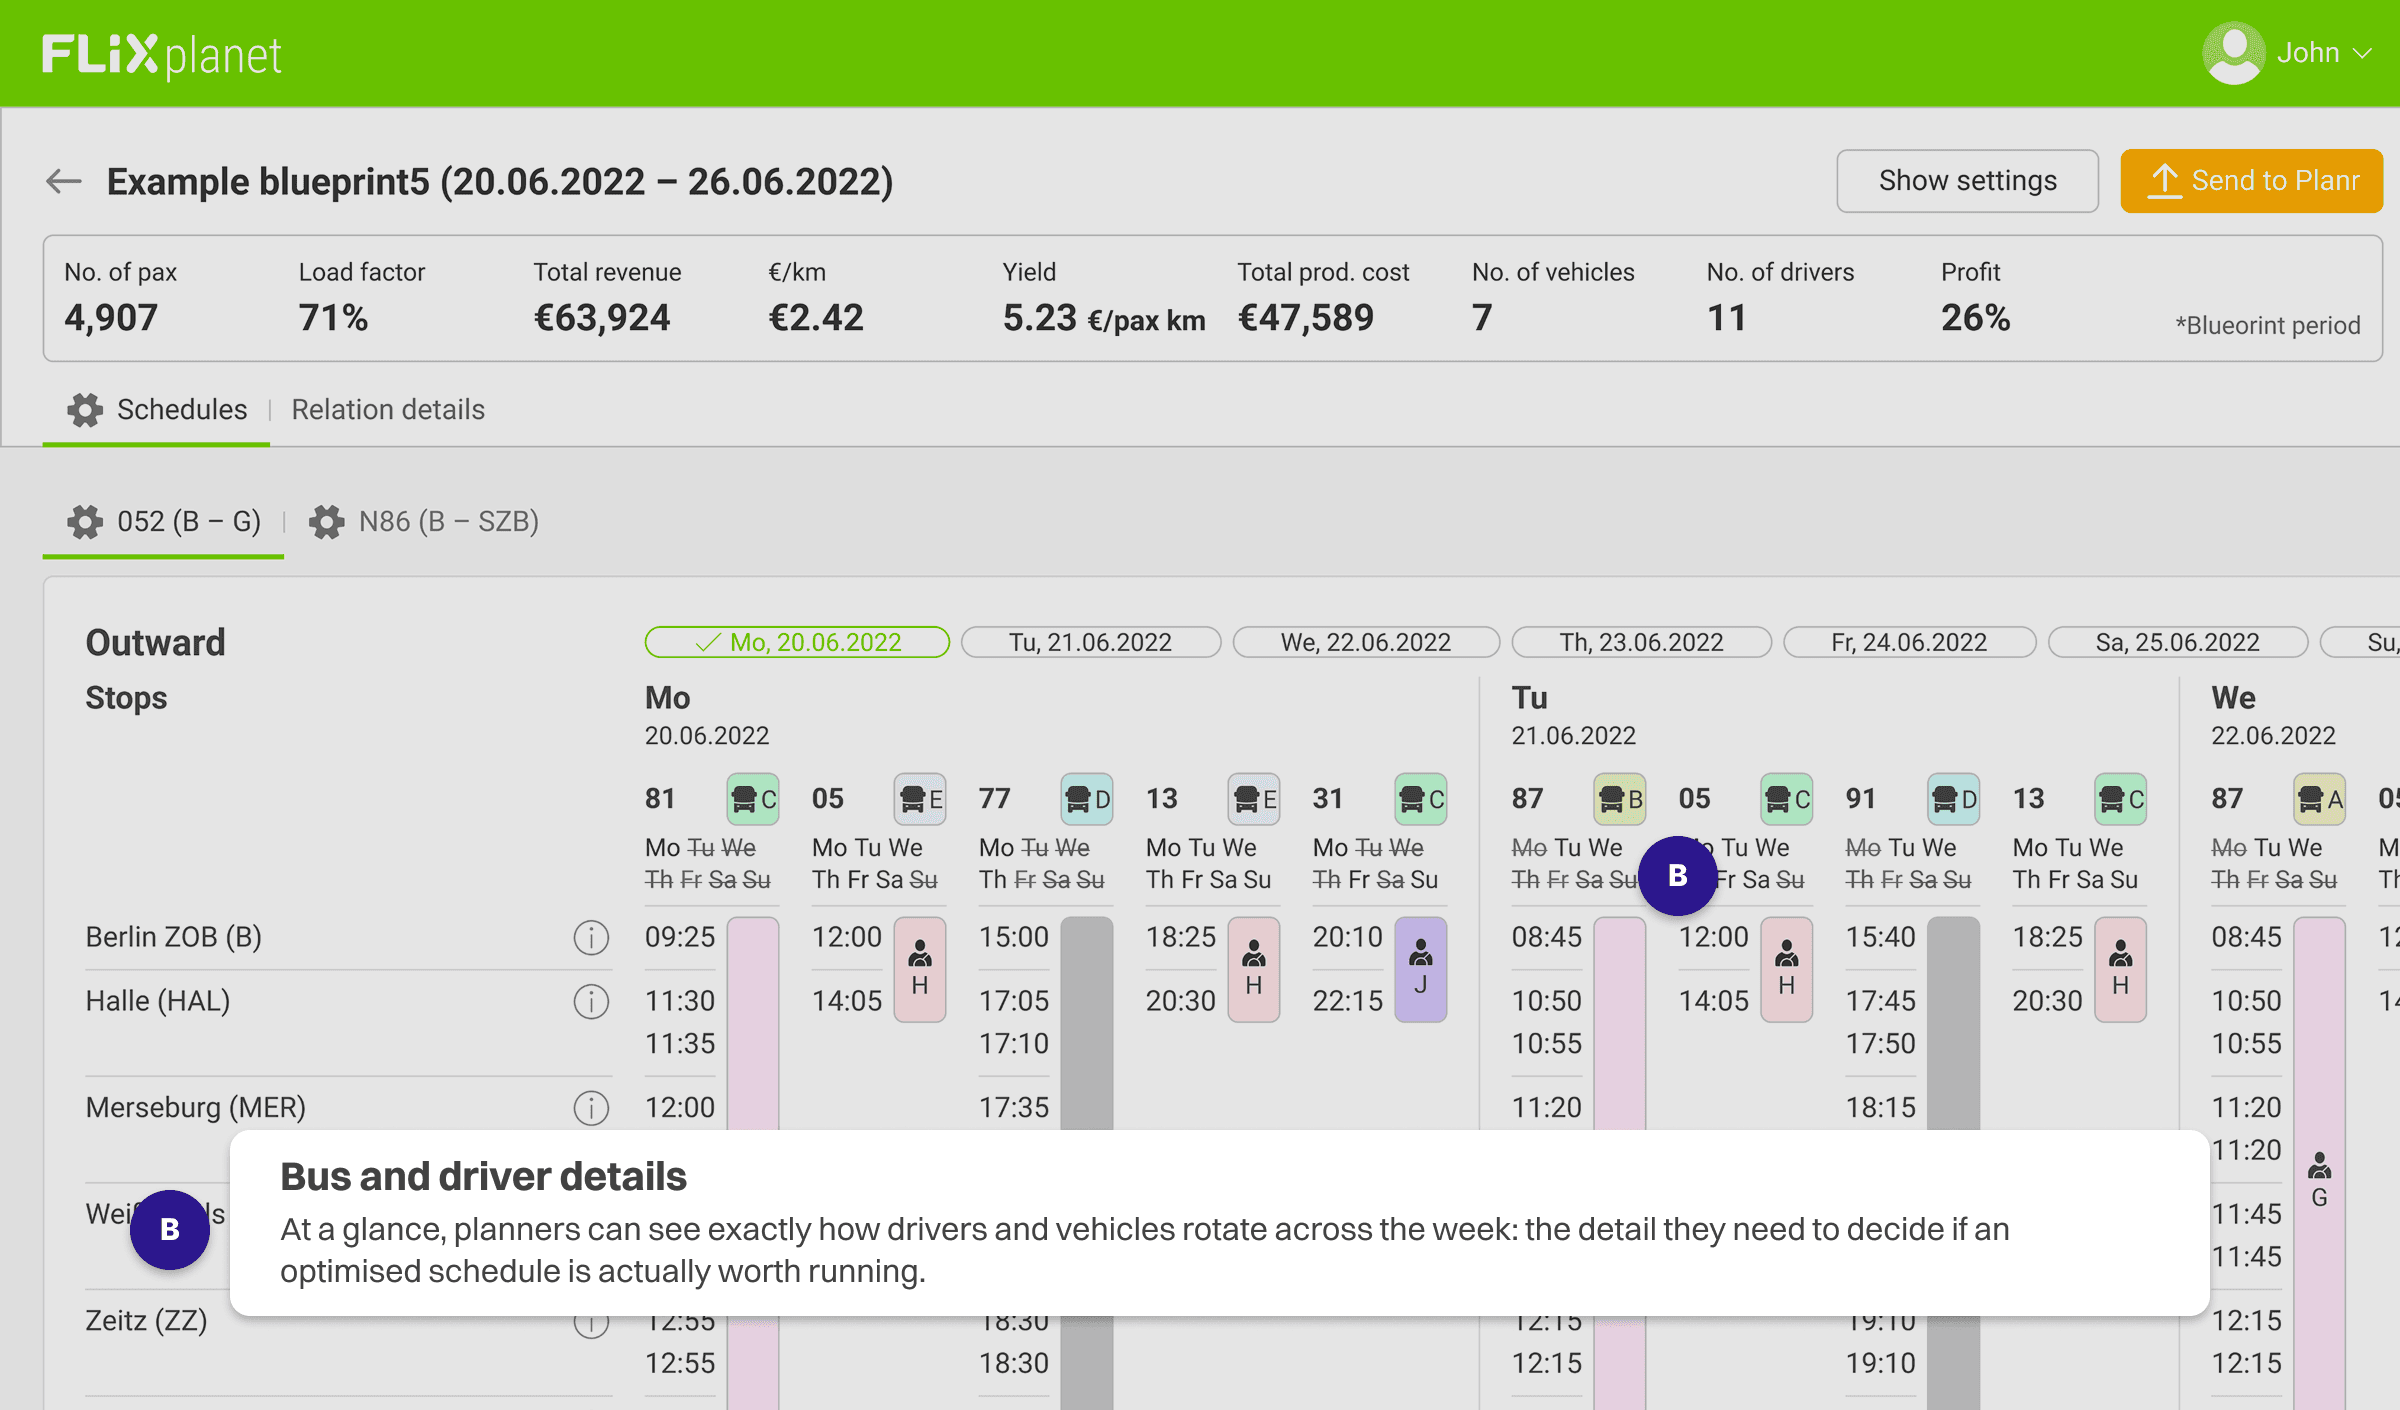Image resolution: width=2400 pixels, height=1410 pixels.
Task: Click the gear icon on Schedules tab
Action: click(x=85, y=410)
